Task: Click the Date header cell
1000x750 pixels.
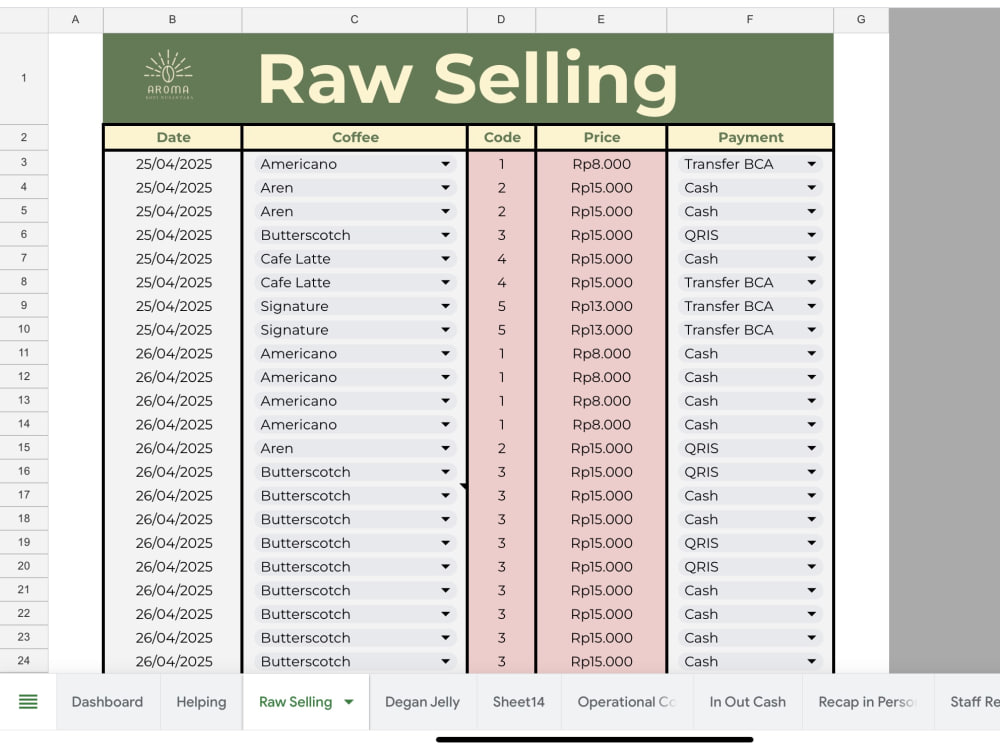Action: point(173,137)
